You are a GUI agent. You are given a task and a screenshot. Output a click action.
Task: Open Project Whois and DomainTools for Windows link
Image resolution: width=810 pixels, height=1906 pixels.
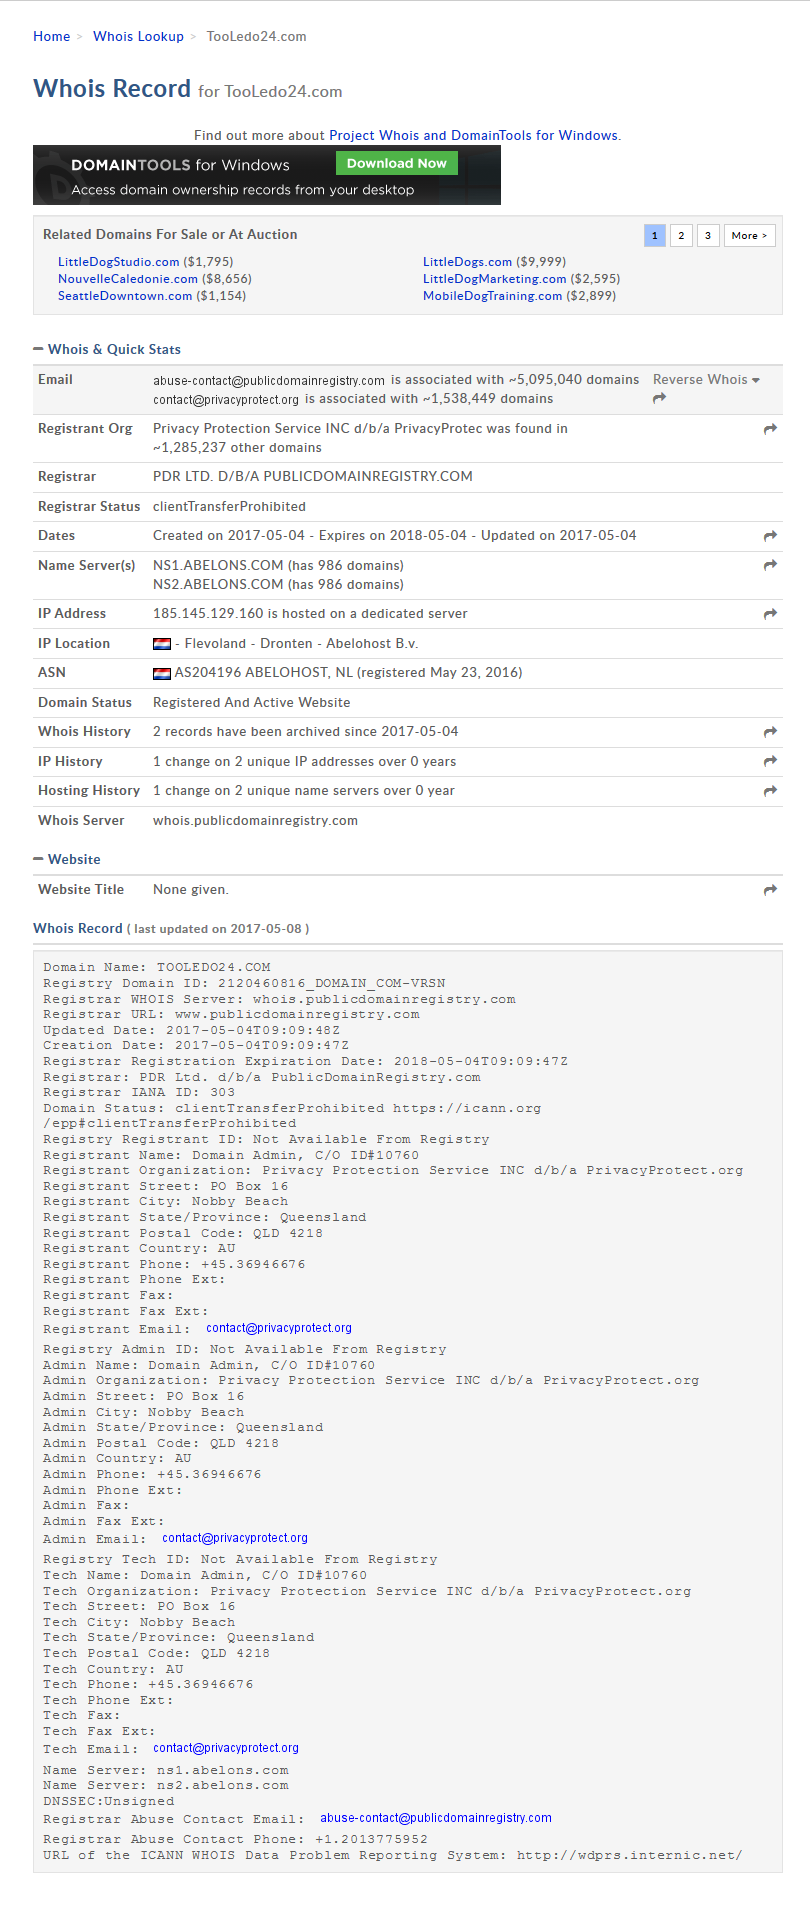point(474,136)
